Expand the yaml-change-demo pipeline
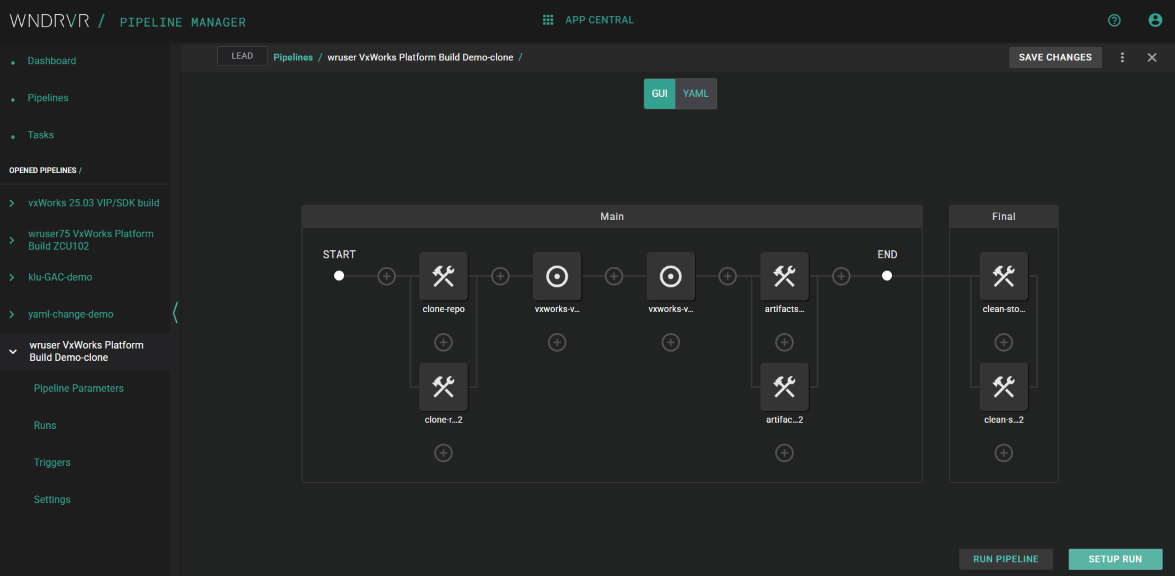The height and width of the screenshot is (576, 1175). point(12,314)
